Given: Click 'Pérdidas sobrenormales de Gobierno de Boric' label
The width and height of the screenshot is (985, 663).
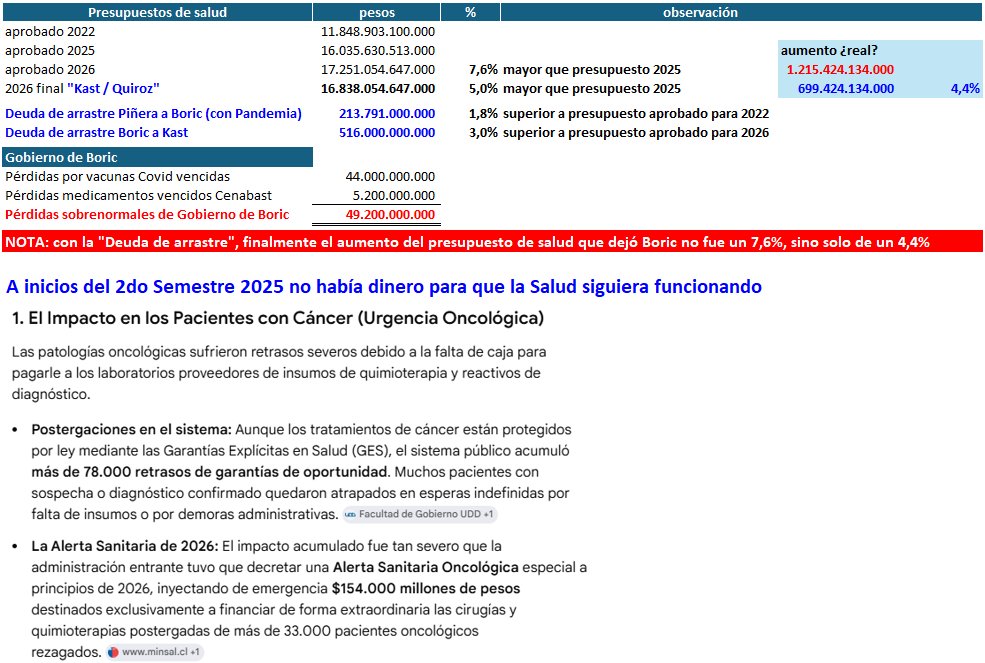Looking at the screenshot, I should point(147,214).
